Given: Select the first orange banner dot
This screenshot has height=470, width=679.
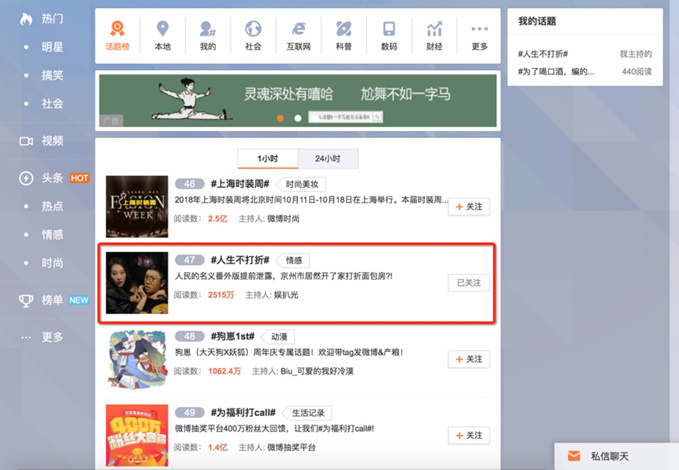Looking at the screenshot, I should click(280, 118).
